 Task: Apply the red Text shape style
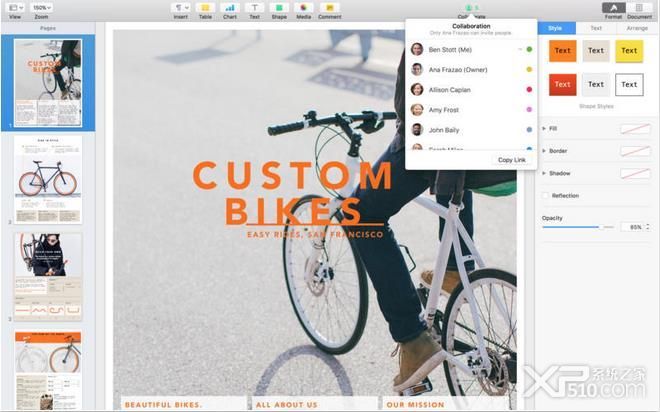562,84
